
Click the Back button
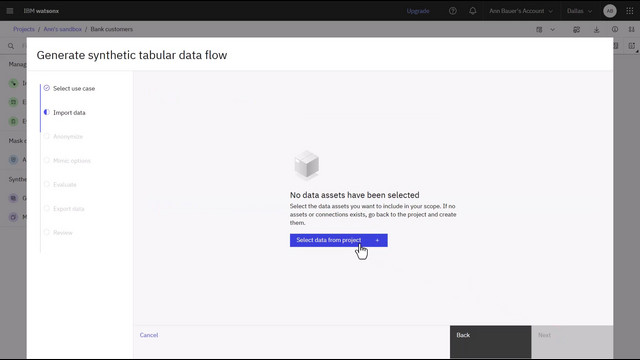[x=491, y=342]
